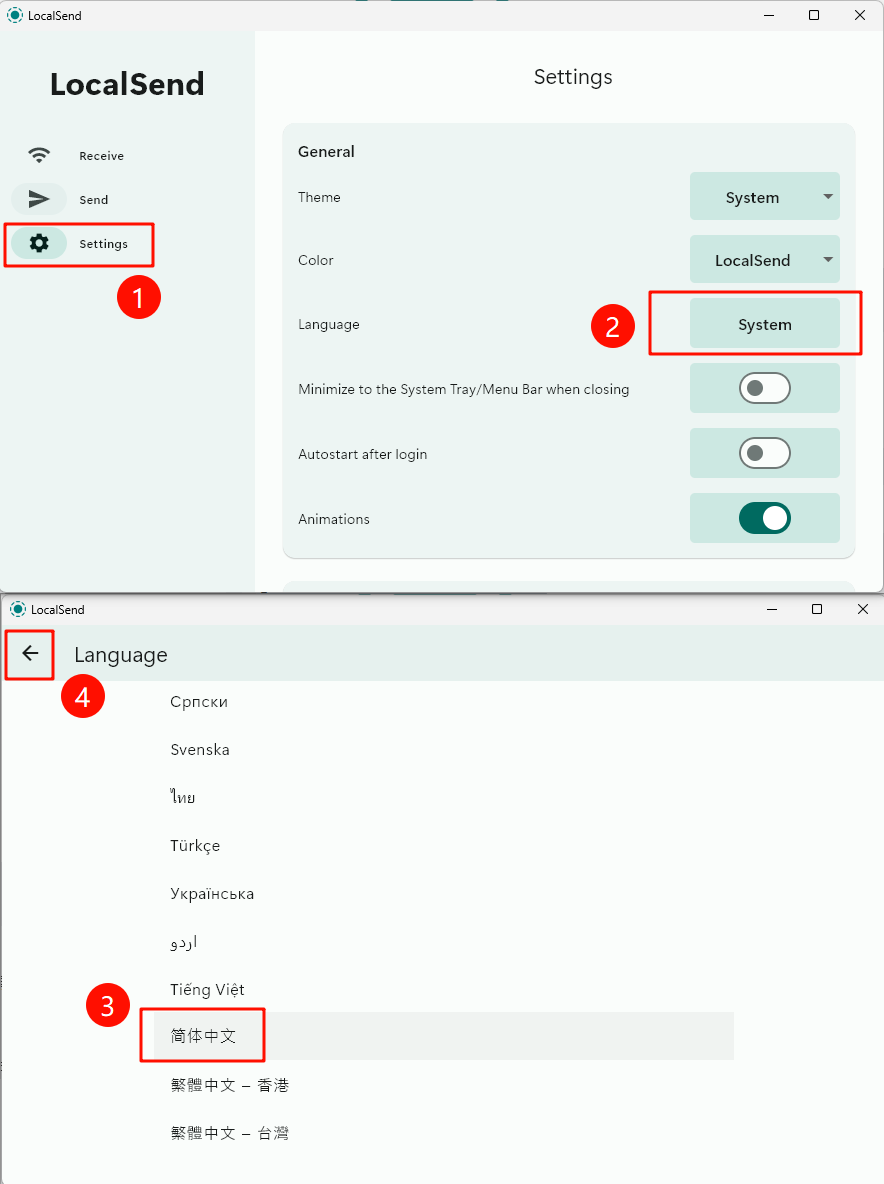Click the paper plane Send icon
The image size is (884, 1184).
39,199
